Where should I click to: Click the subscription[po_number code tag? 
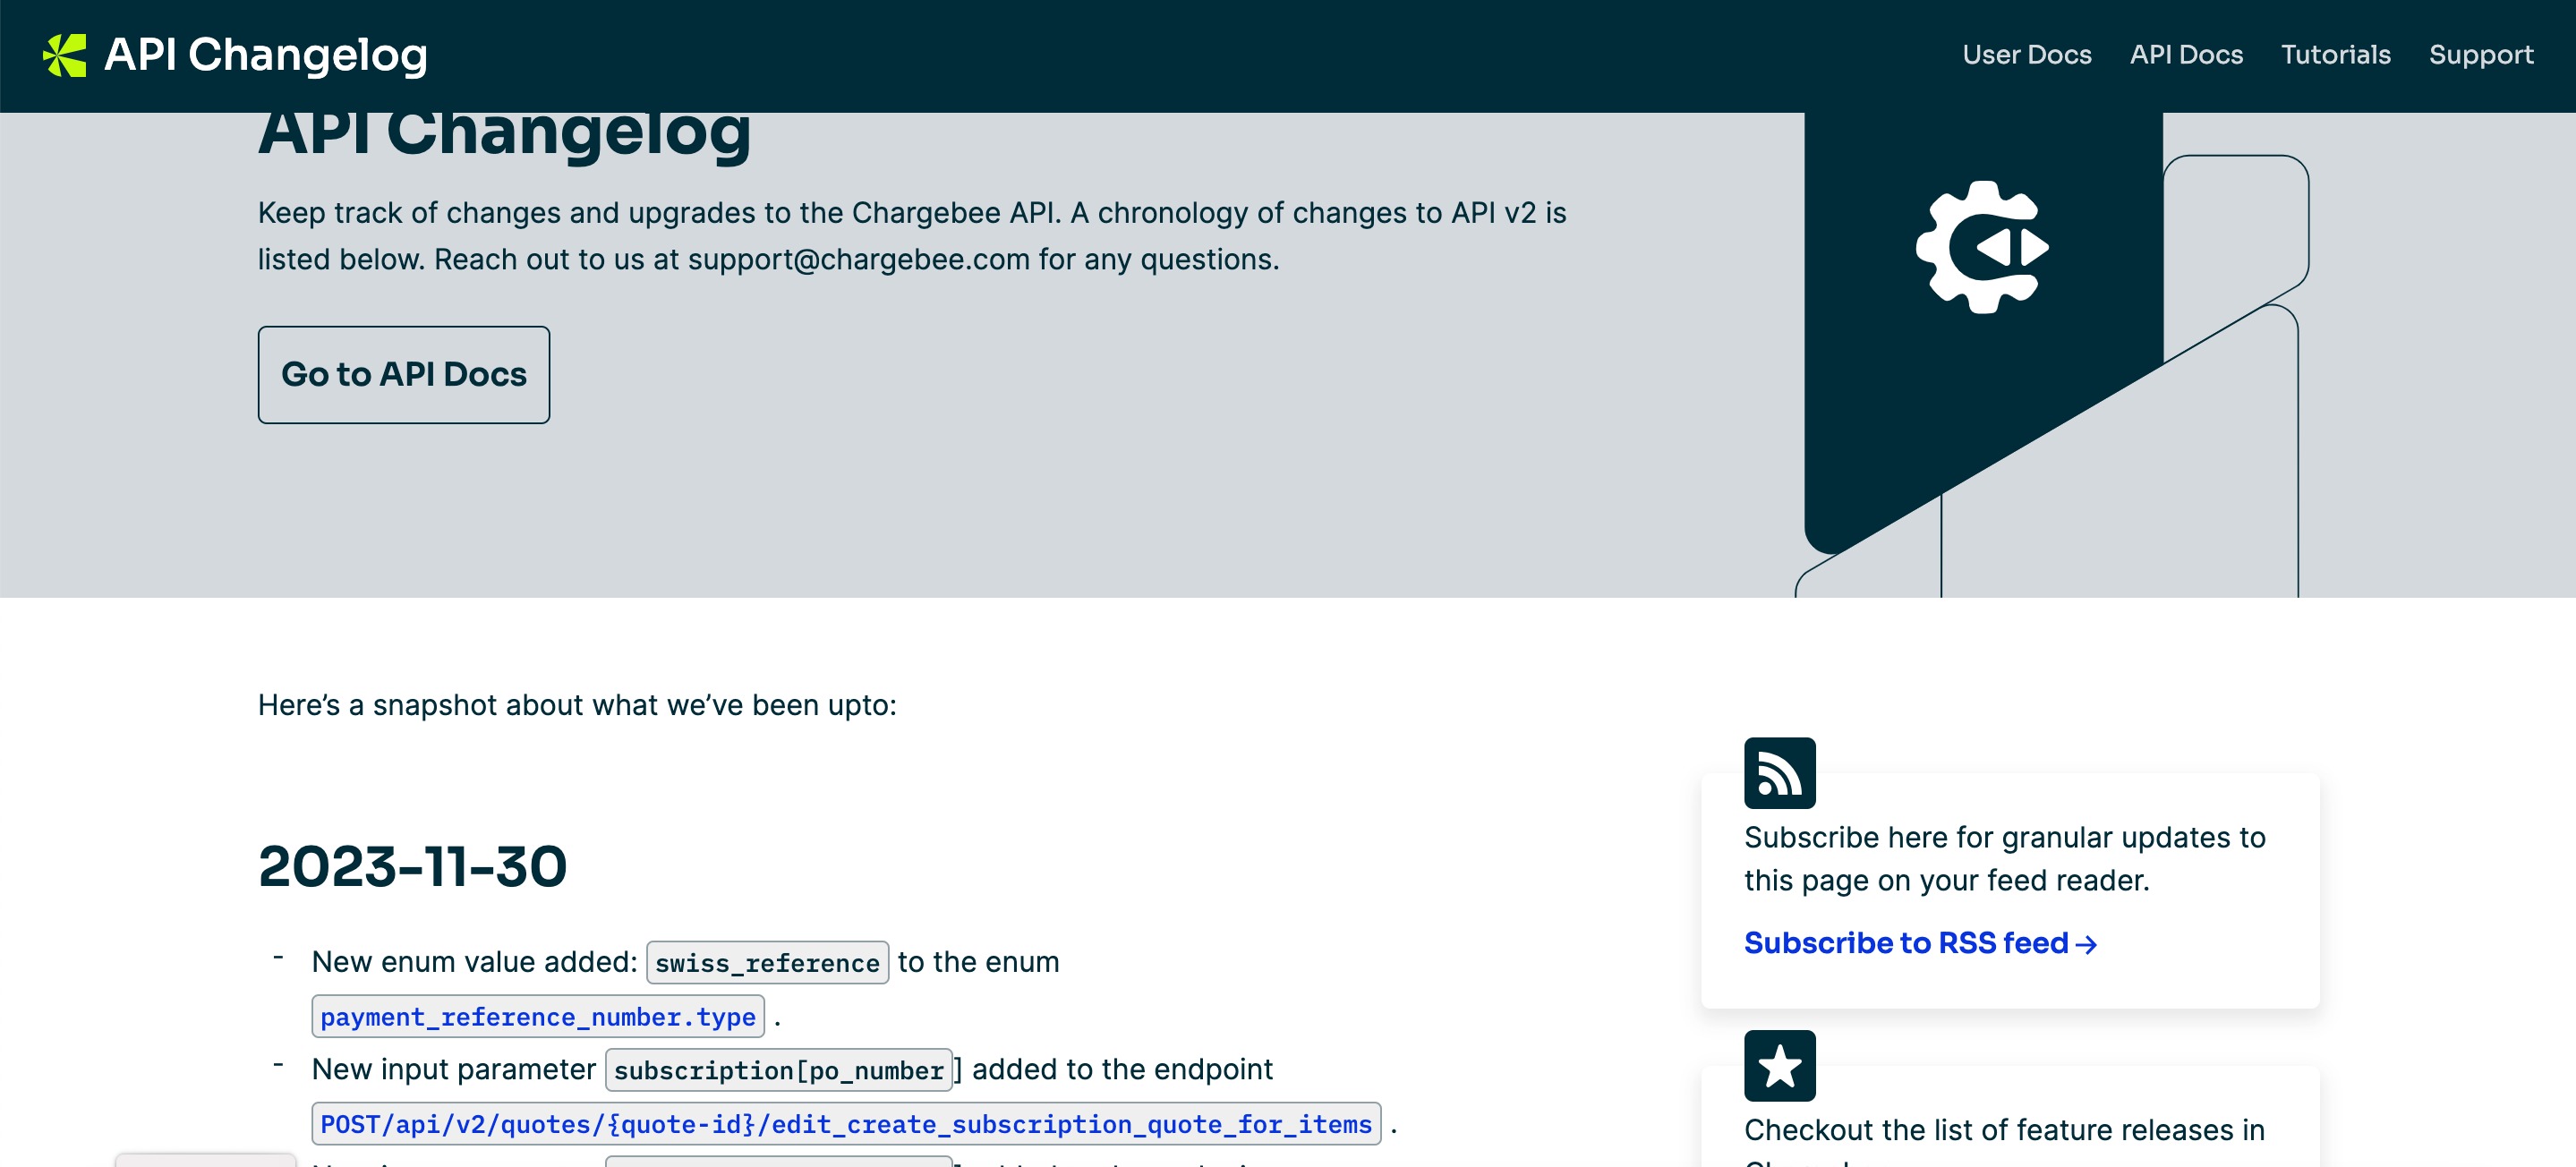778,1070
